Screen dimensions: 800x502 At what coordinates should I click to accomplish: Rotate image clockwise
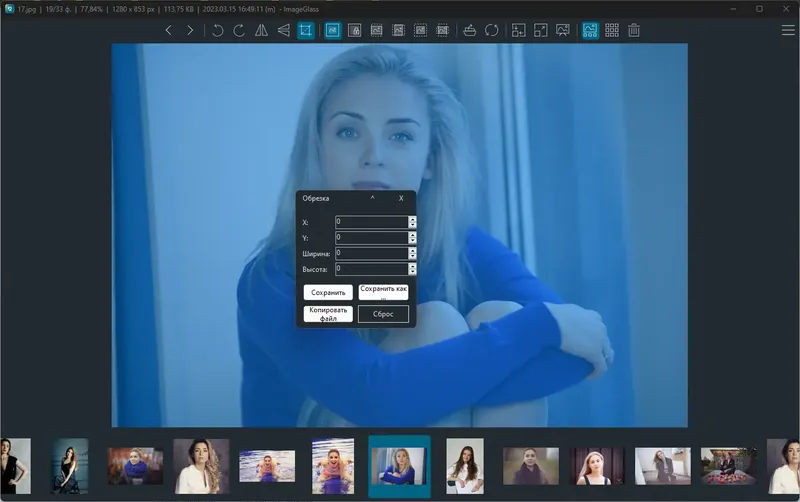[239, 30]
